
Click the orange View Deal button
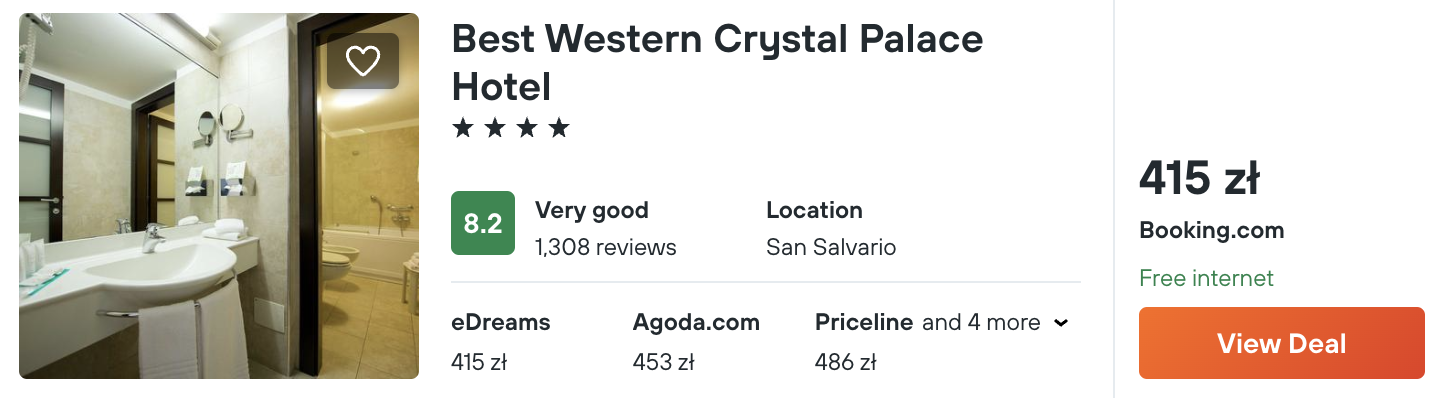(1281, 343)
